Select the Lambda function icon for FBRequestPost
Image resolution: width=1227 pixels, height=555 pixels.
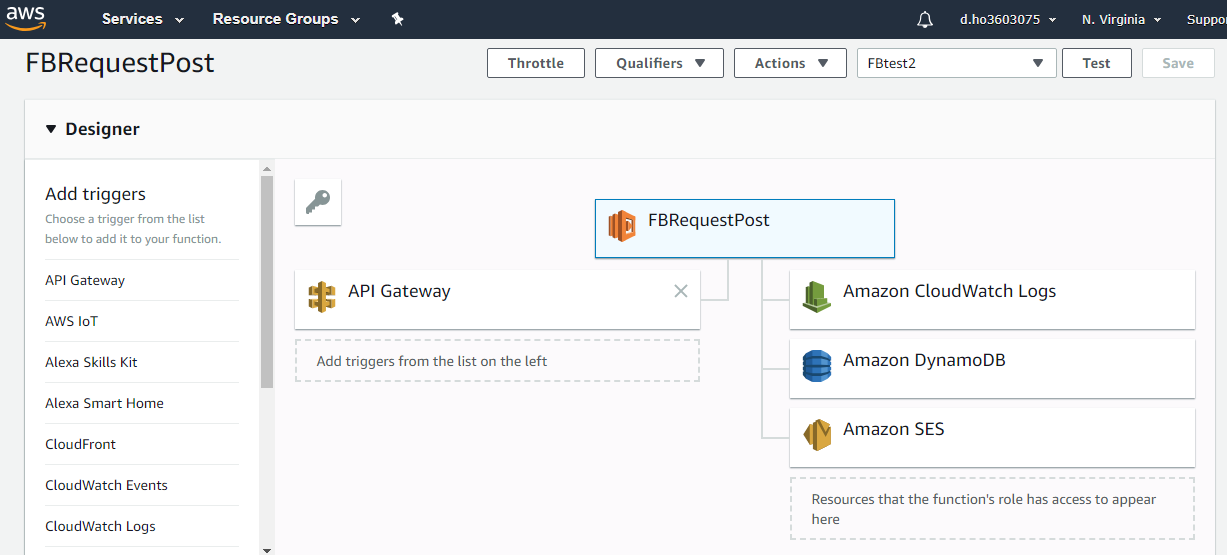pos(622,225)
